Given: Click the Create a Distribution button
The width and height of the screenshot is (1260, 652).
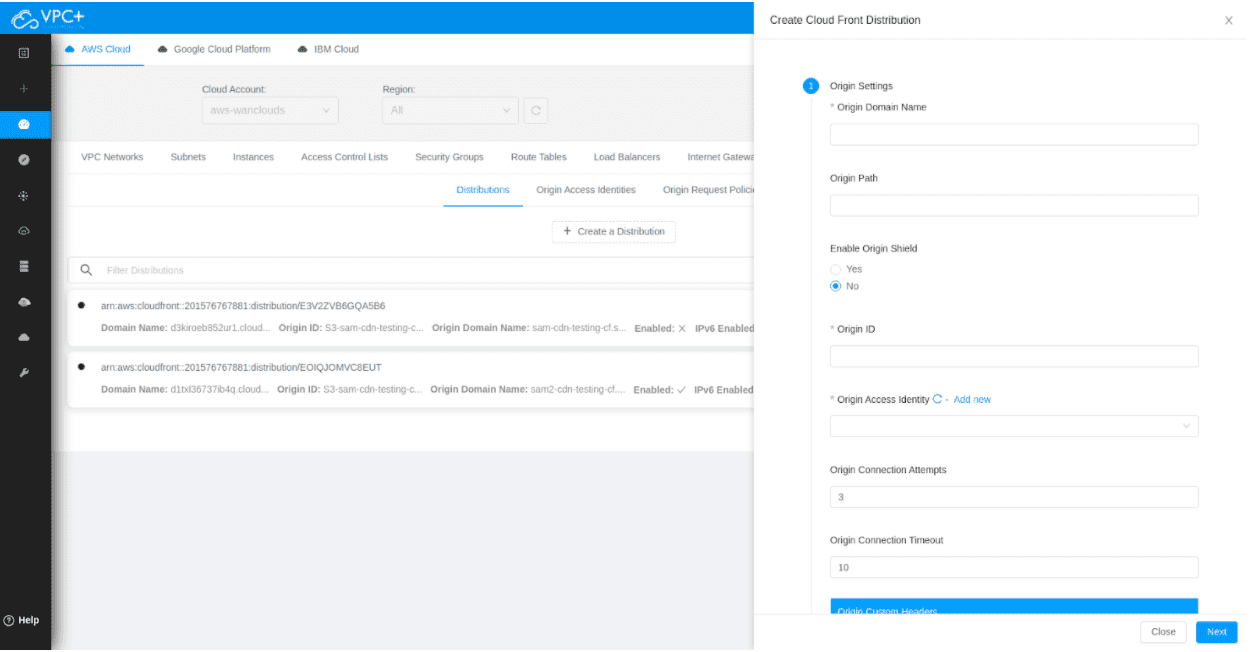Looking at the screenshot, I should (x=614, y=231).
